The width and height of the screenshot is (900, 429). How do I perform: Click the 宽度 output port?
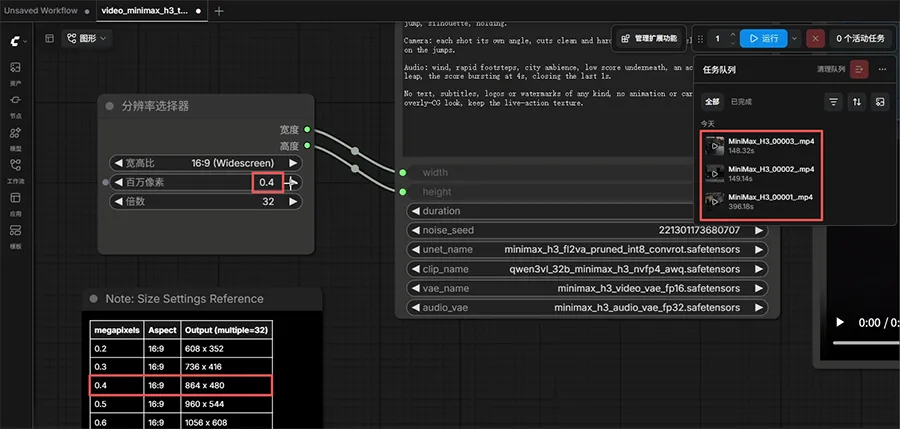pyautogui.click(x=307, y=129)
